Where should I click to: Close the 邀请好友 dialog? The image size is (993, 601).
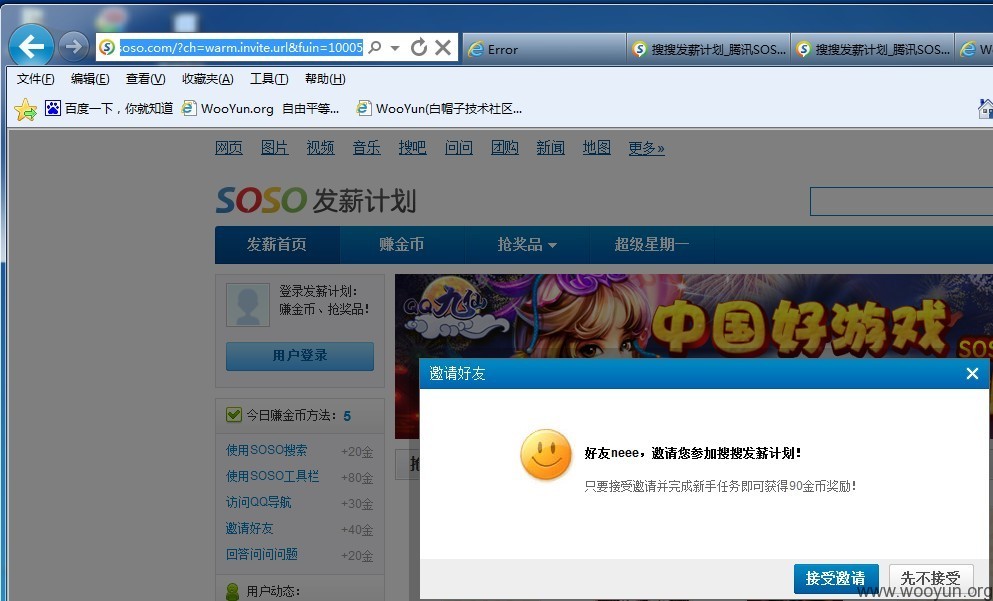click(x=972, y=374)
